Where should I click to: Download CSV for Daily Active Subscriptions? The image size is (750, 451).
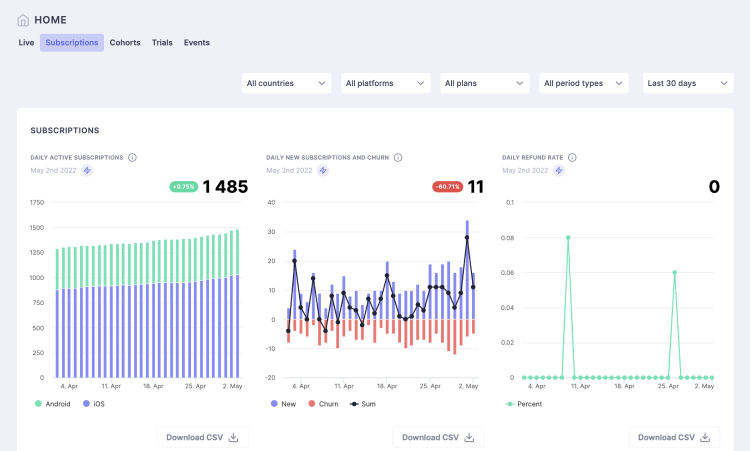pyautogui.click(x=202, y=437)
